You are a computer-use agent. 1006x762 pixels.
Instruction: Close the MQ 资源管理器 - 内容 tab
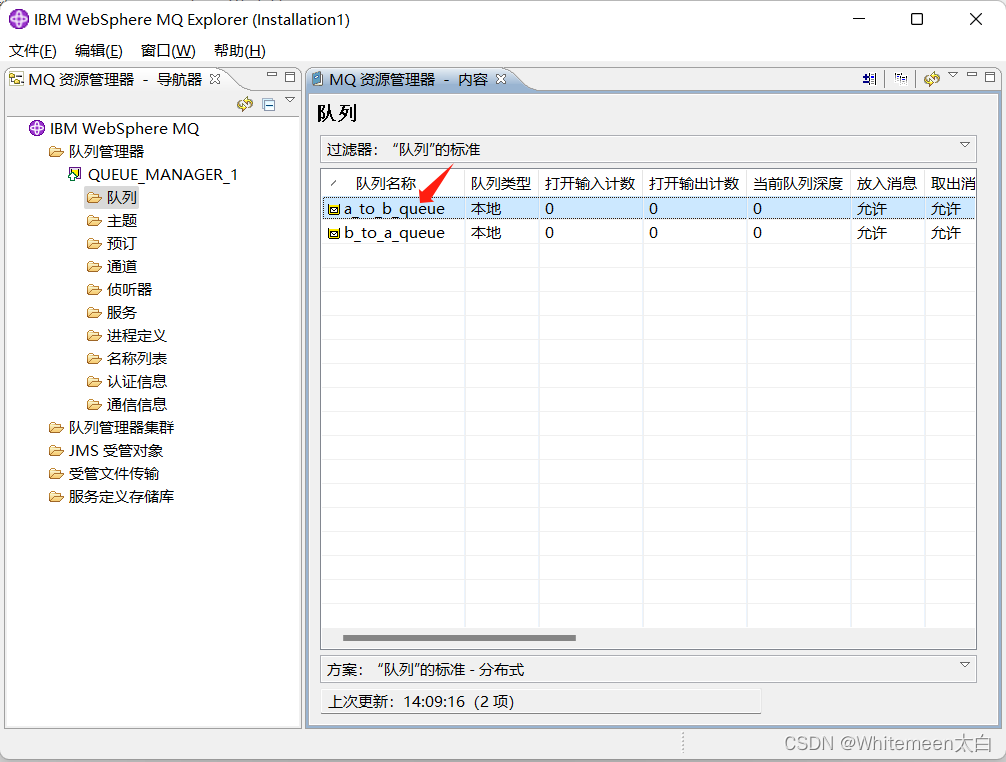point(501,79)
